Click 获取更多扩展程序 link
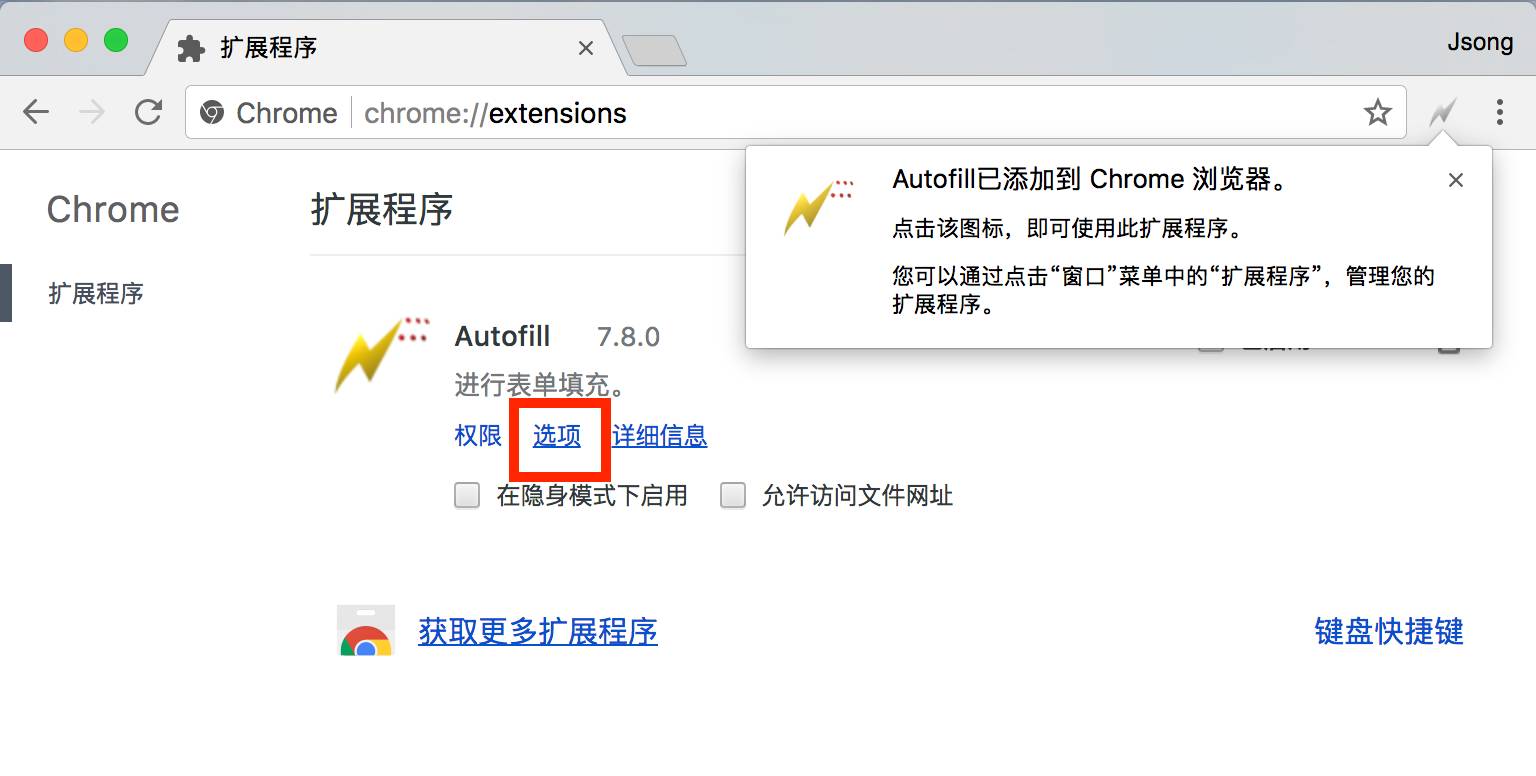1536x776 pixels. pos(538,631)
